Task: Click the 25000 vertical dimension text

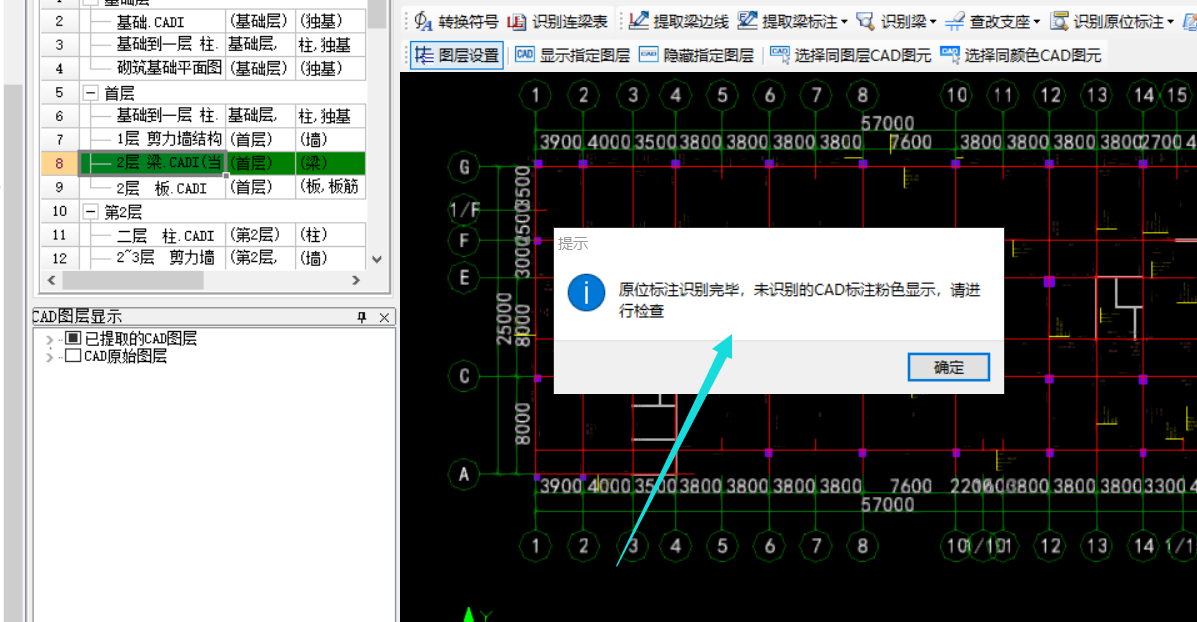Action: tap(504, 318)
